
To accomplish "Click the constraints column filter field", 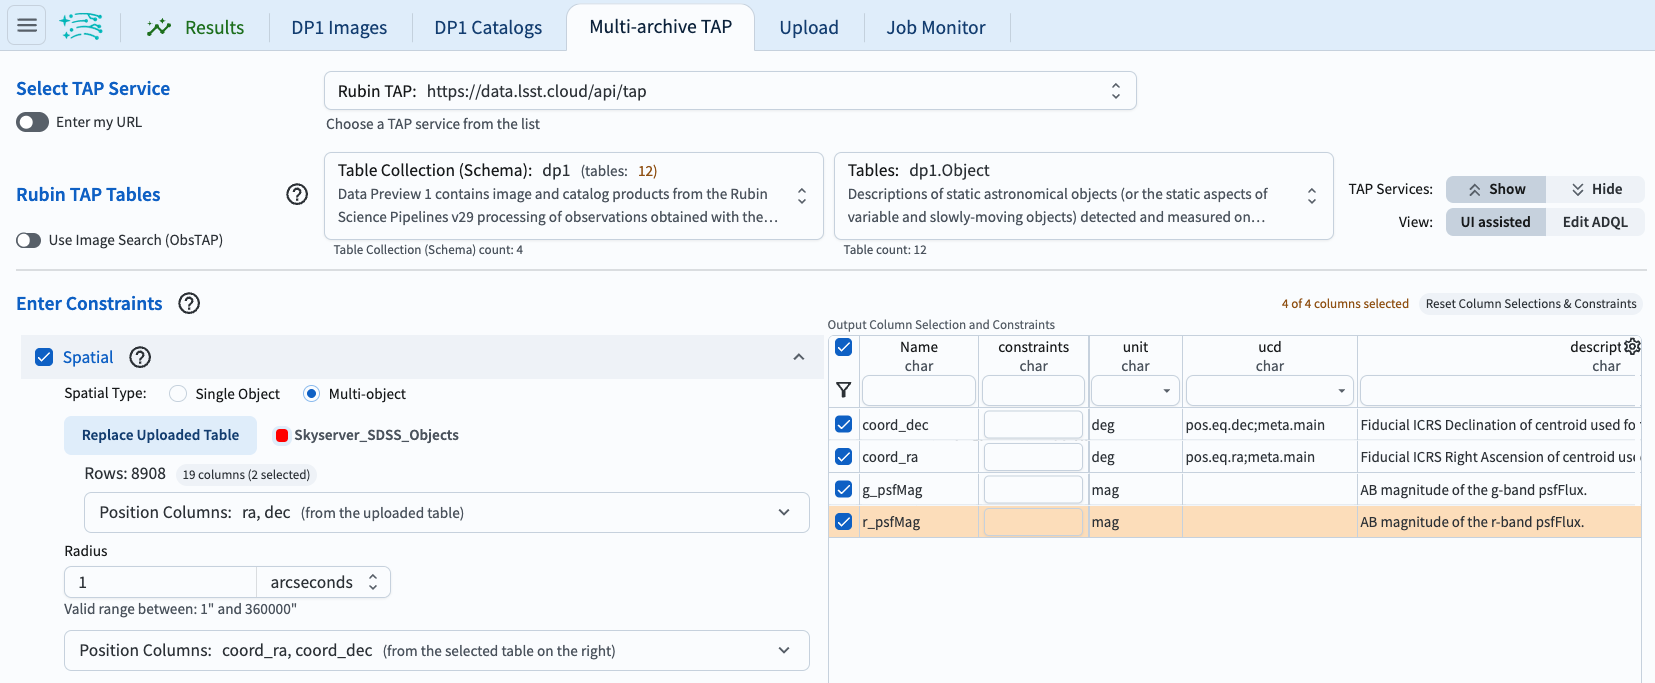I will pos(1033,390).
